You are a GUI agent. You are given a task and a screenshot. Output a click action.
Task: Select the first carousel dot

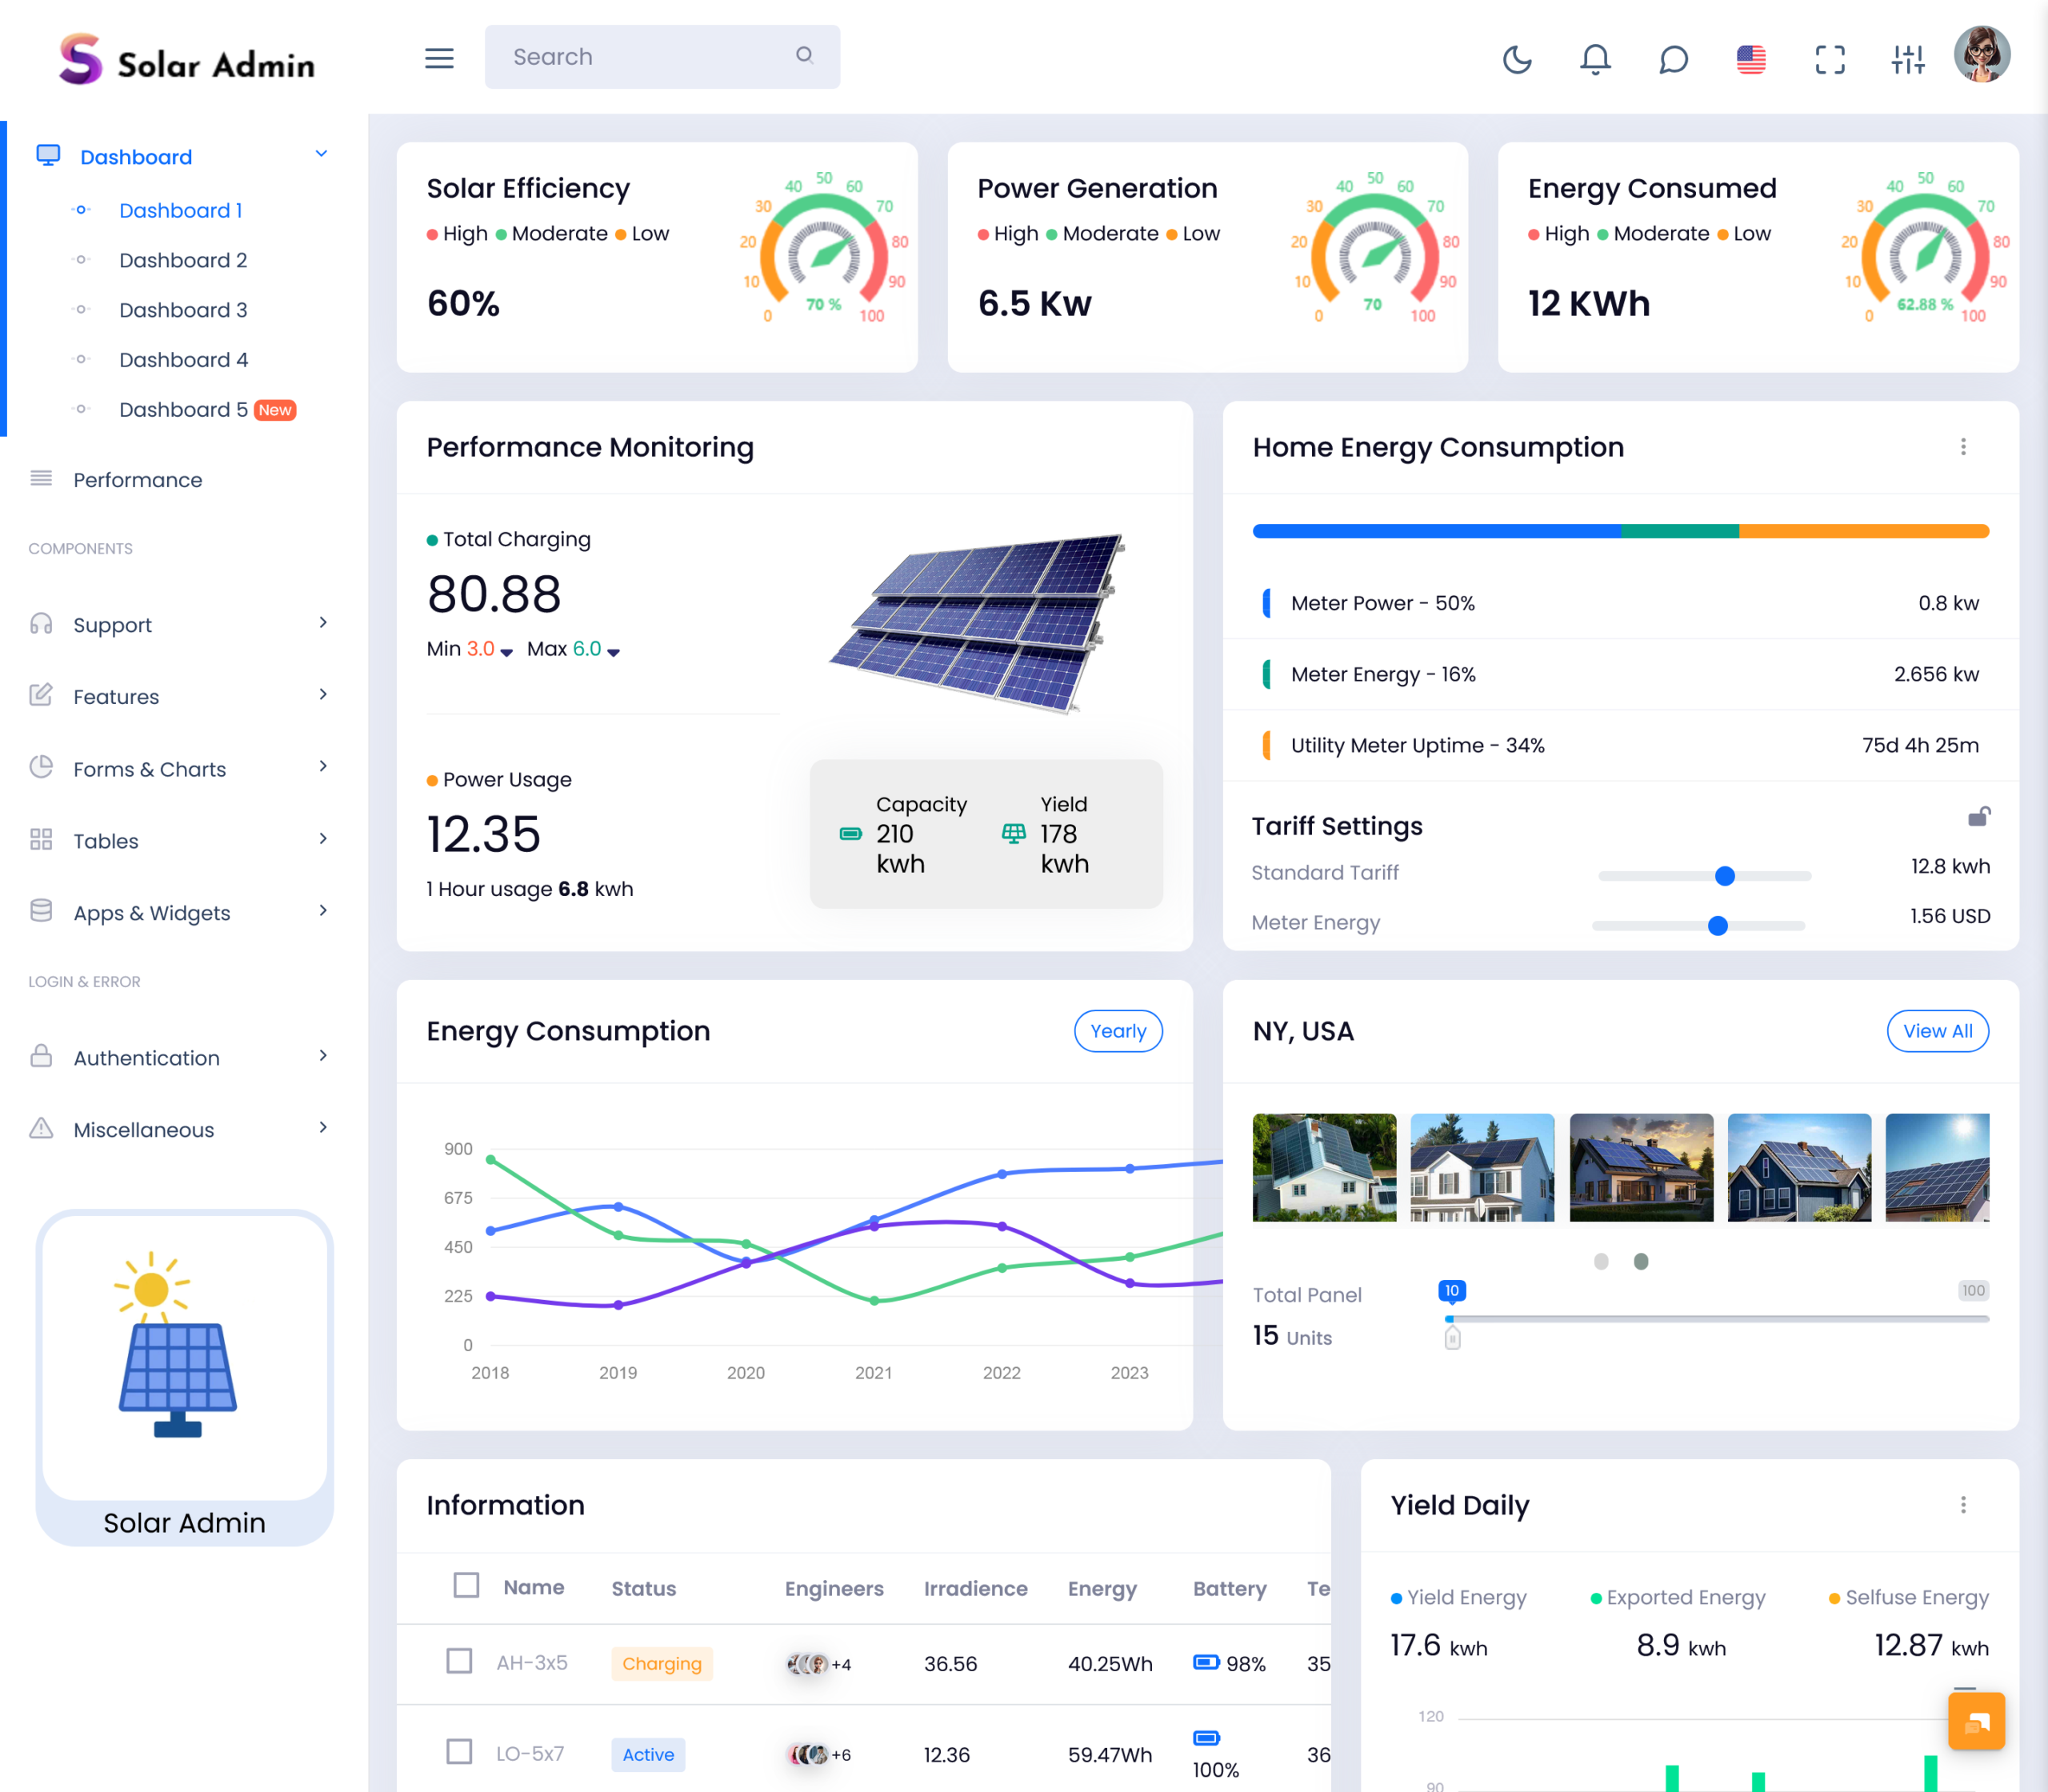[1601, 1262]
